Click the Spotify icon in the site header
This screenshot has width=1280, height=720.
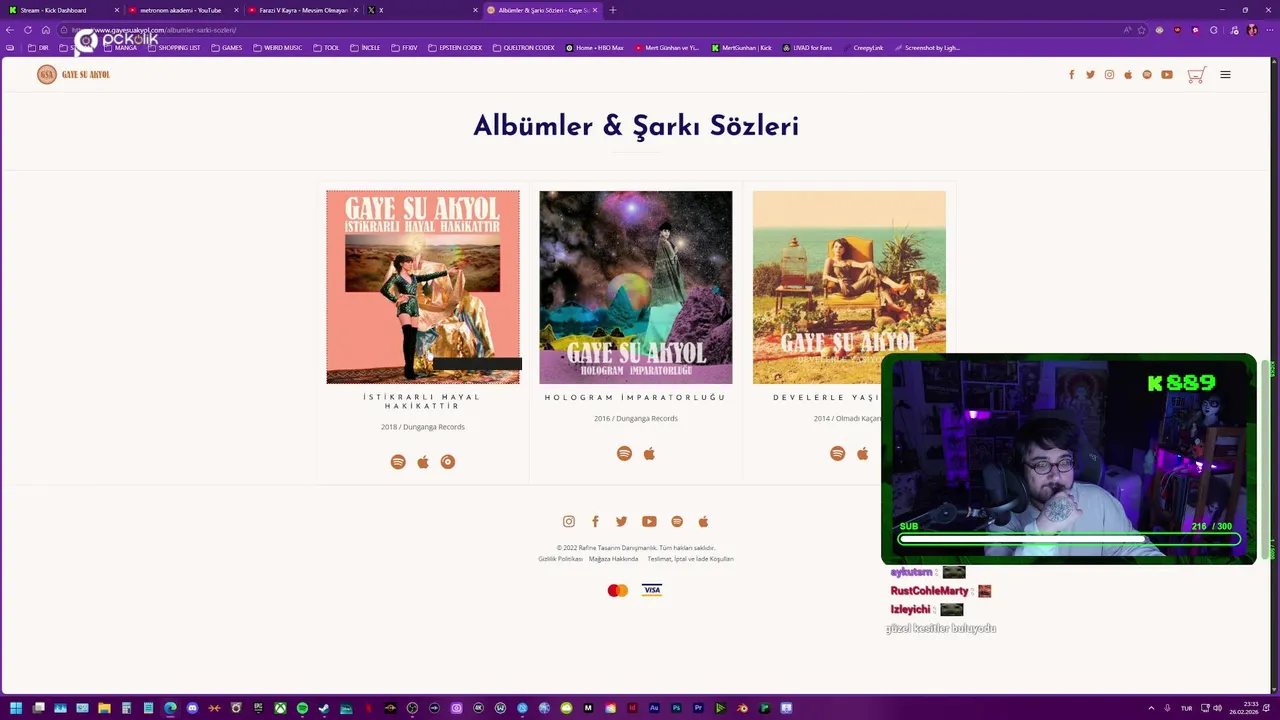[x=1147, y=75]
